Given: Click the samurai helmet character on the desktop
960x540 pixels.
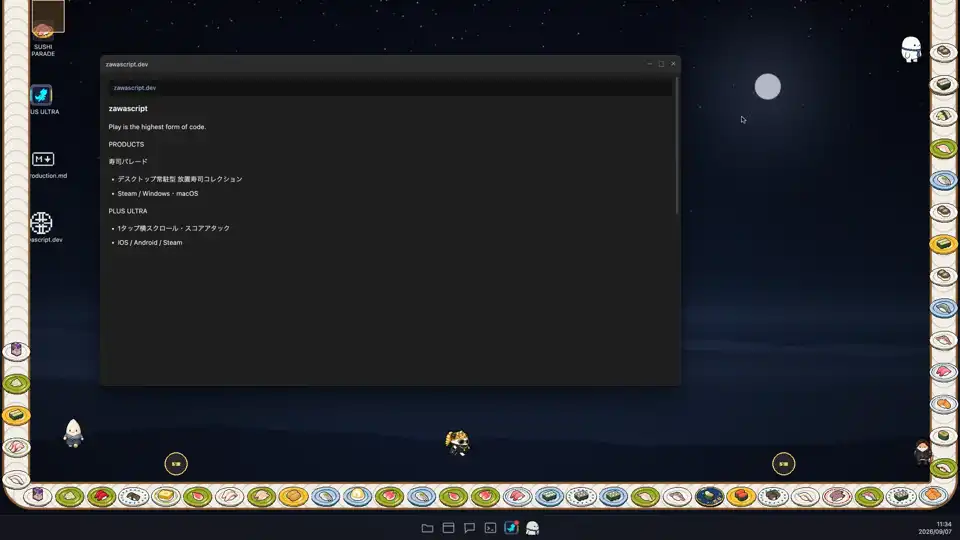Looking at the screenshot, I should tap(457, 443).
